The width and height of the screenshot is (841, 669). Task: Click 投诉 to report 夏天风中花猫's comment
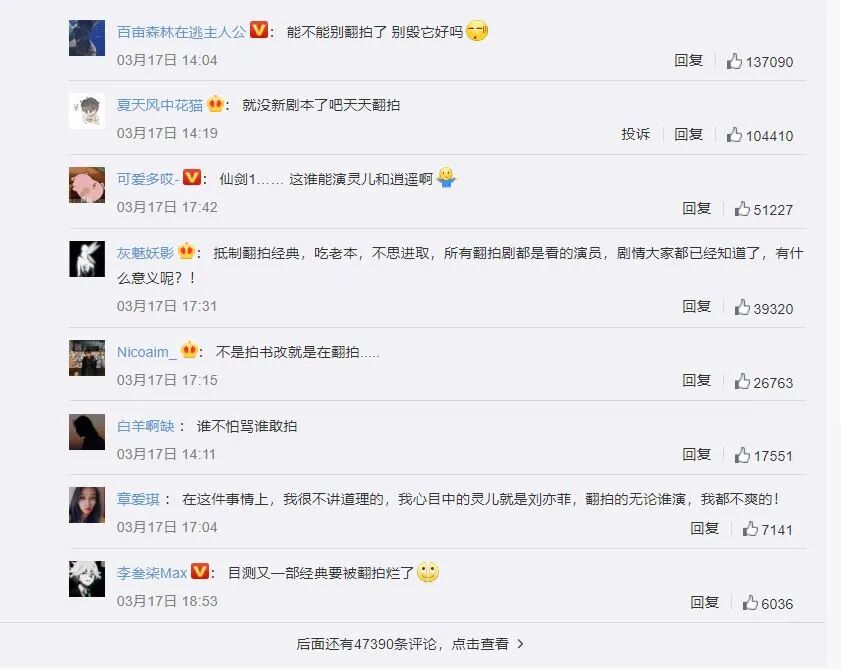tap(636, 134)
